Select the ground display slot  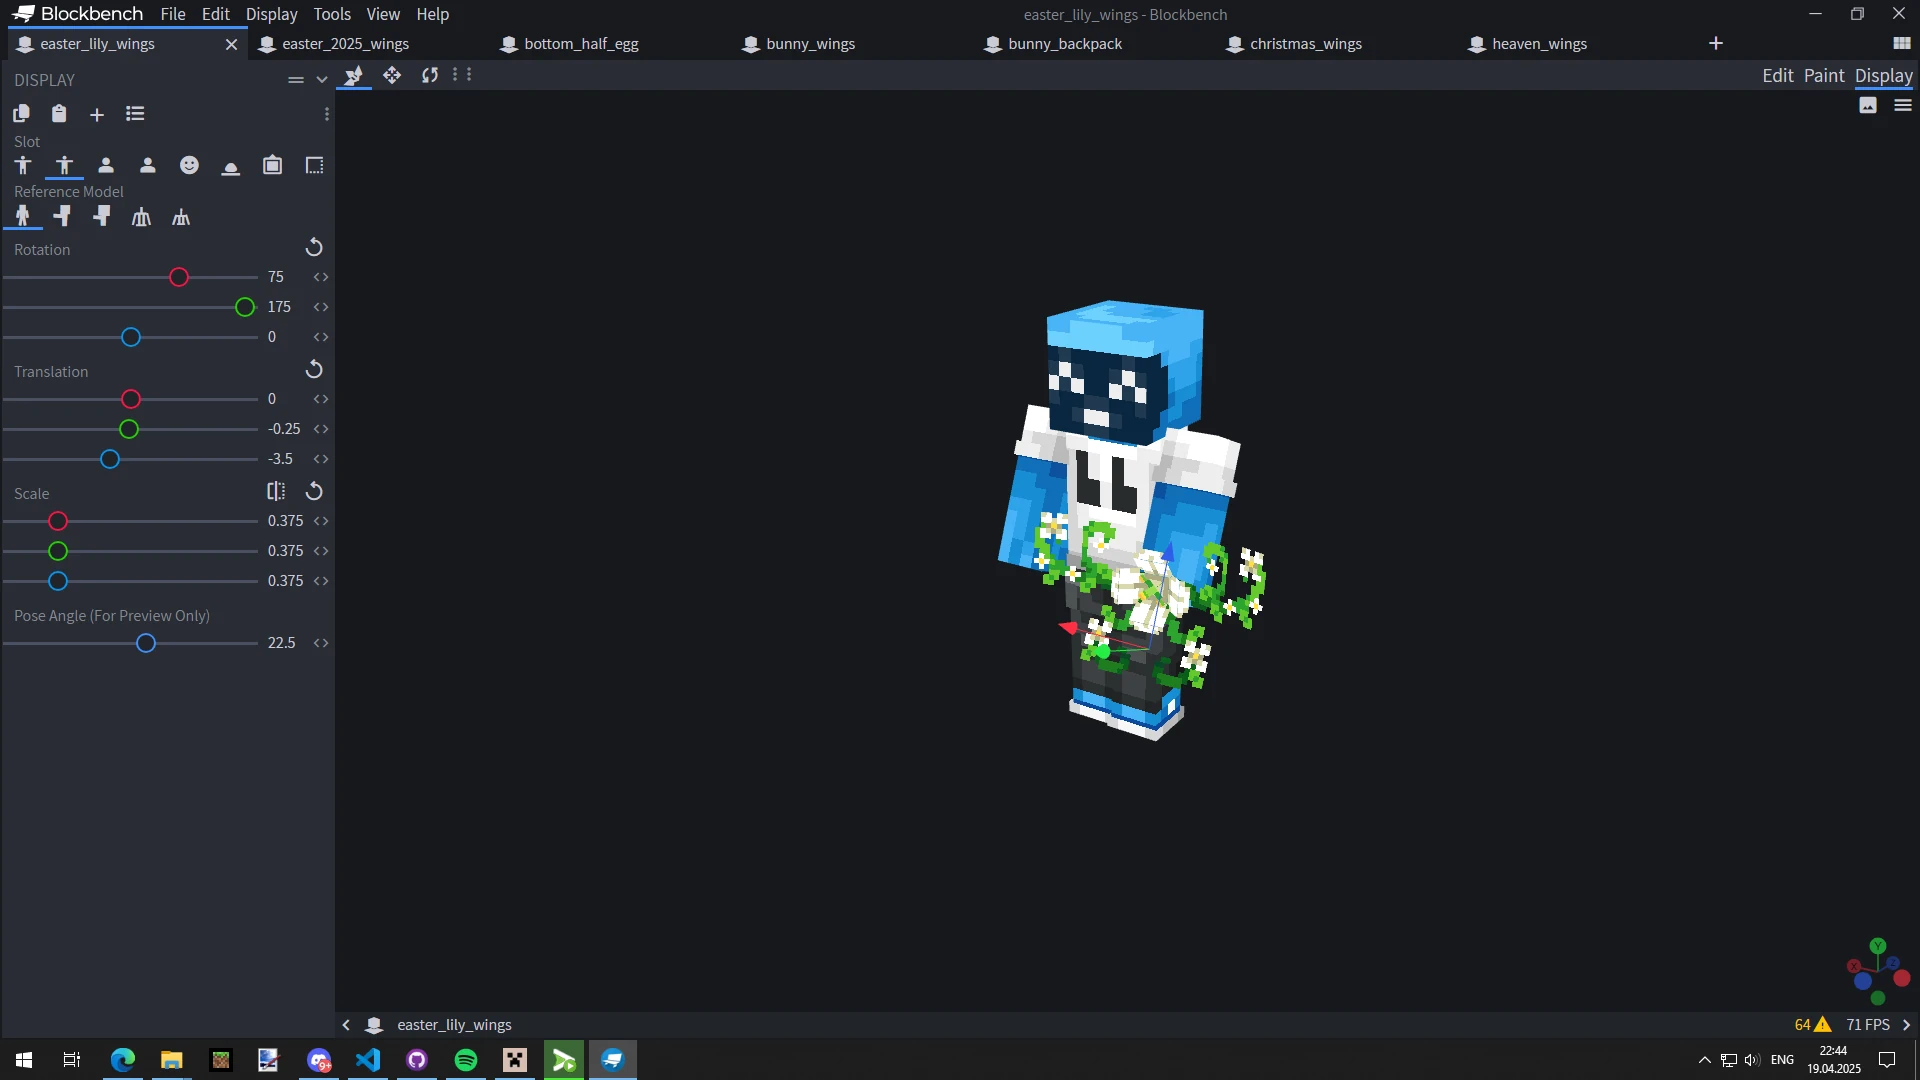(x=231, y=165)
